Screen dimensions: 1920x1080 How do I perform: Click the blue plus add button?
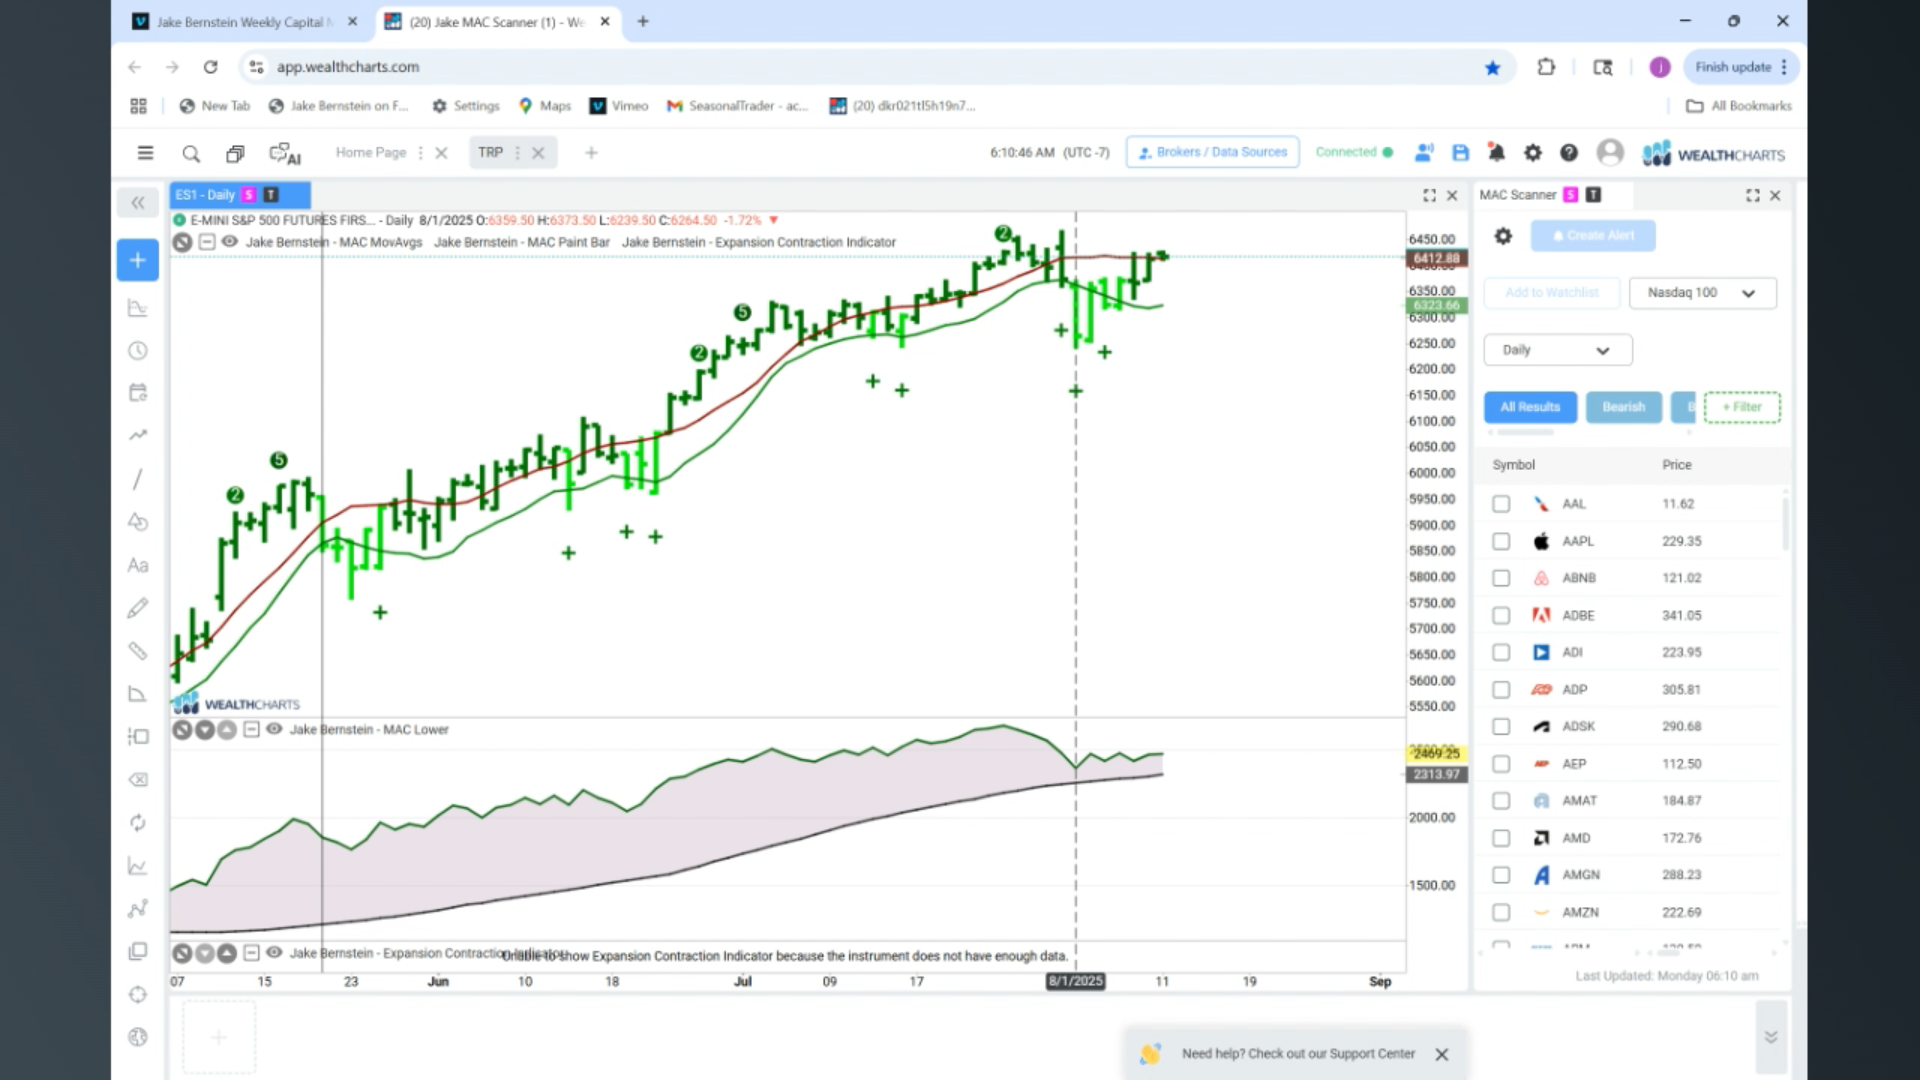(138, 260)
